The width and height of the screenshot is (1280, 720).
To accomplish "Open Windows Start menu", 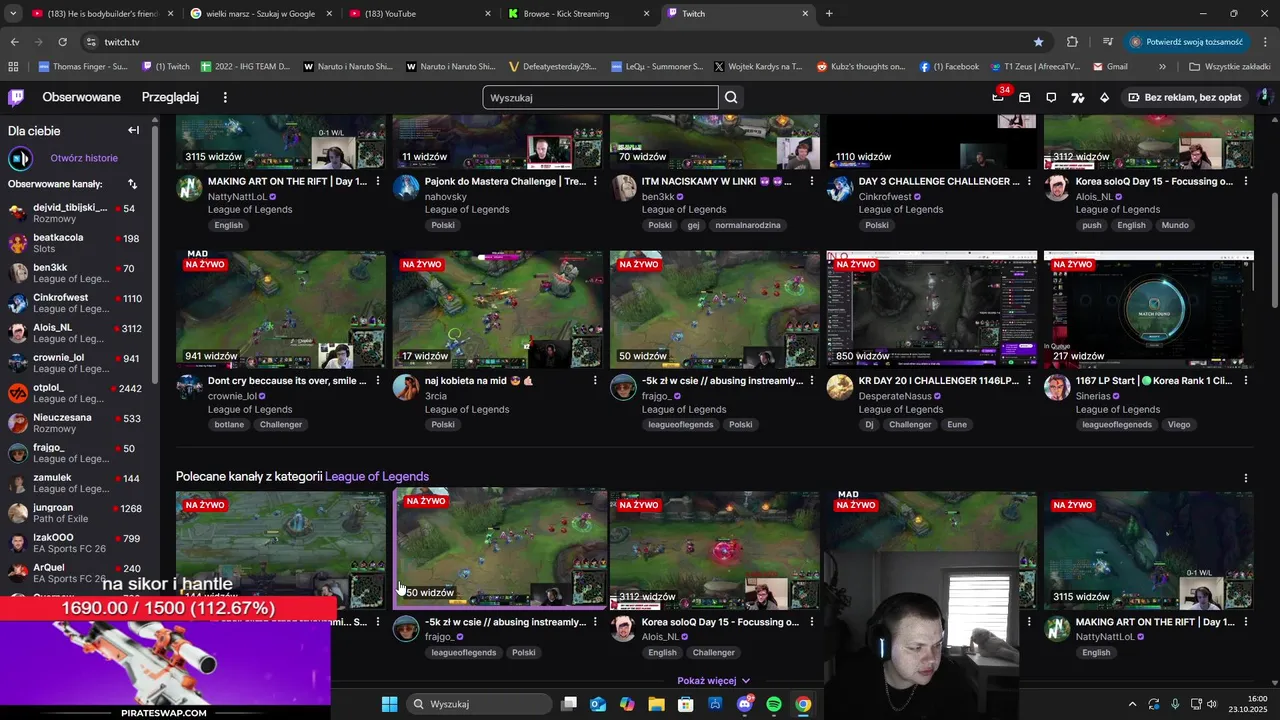I will [x=389, y=704].
